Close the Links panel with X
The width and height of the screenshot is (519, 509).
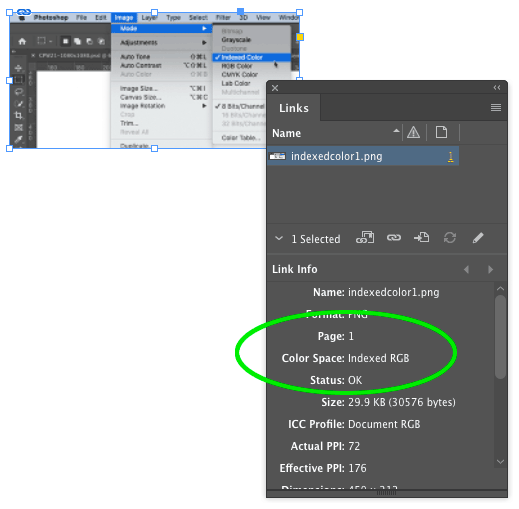click(x=275, y=88)
